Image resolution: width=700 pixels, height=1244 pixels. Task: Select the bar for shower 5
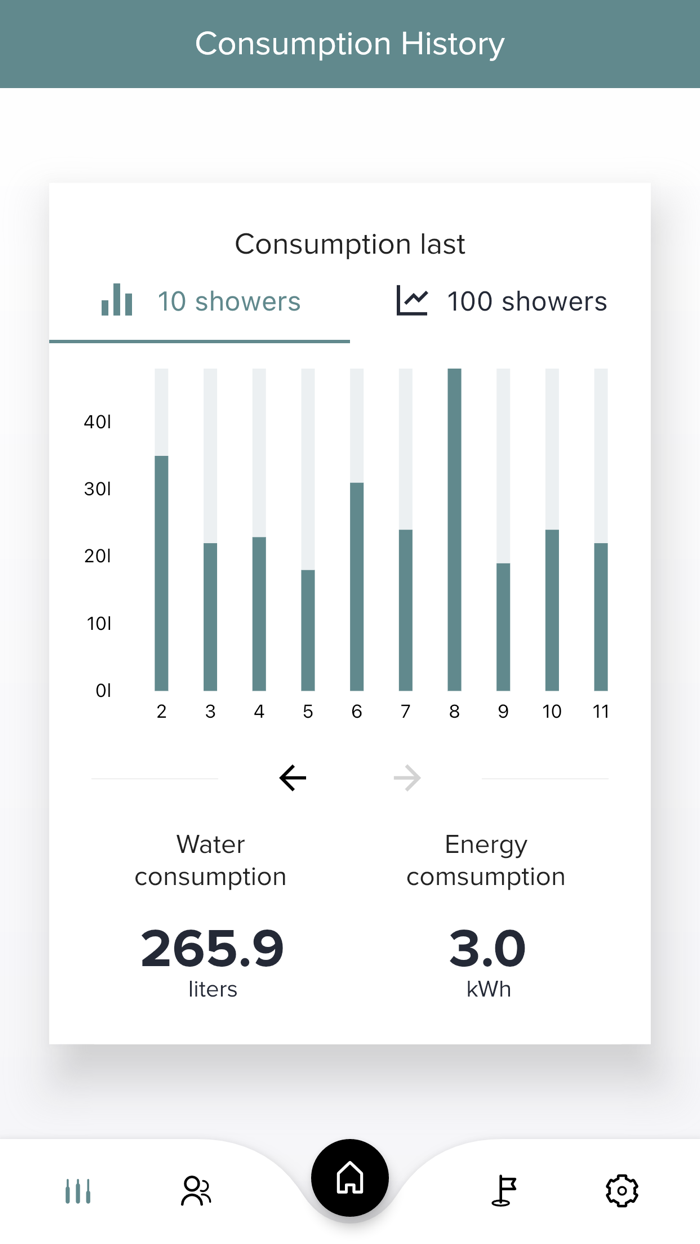pyautogui.click(x=307, y=630)
